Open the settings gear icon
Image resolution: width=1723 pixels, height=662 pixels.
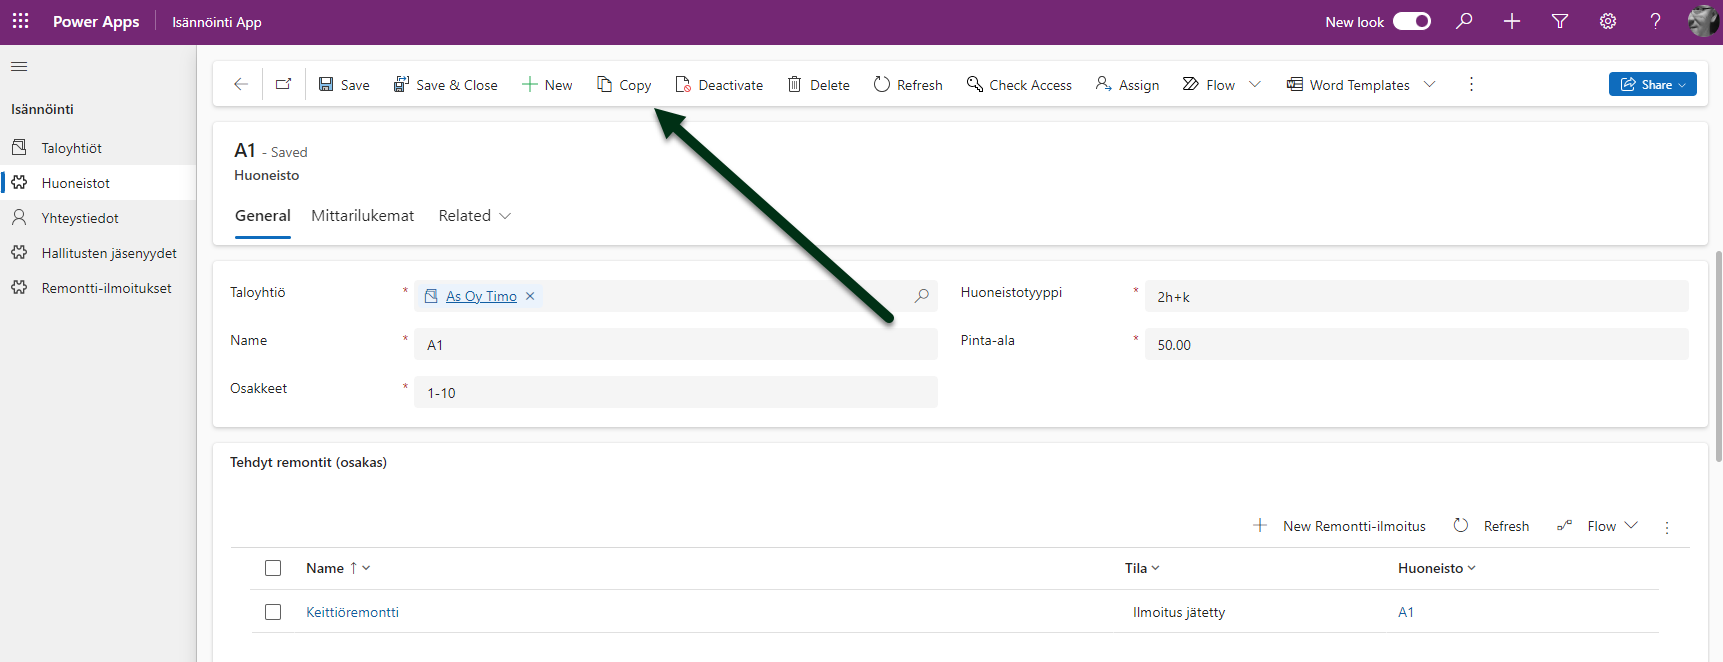pyautogui.click(x=1607, y=21)
